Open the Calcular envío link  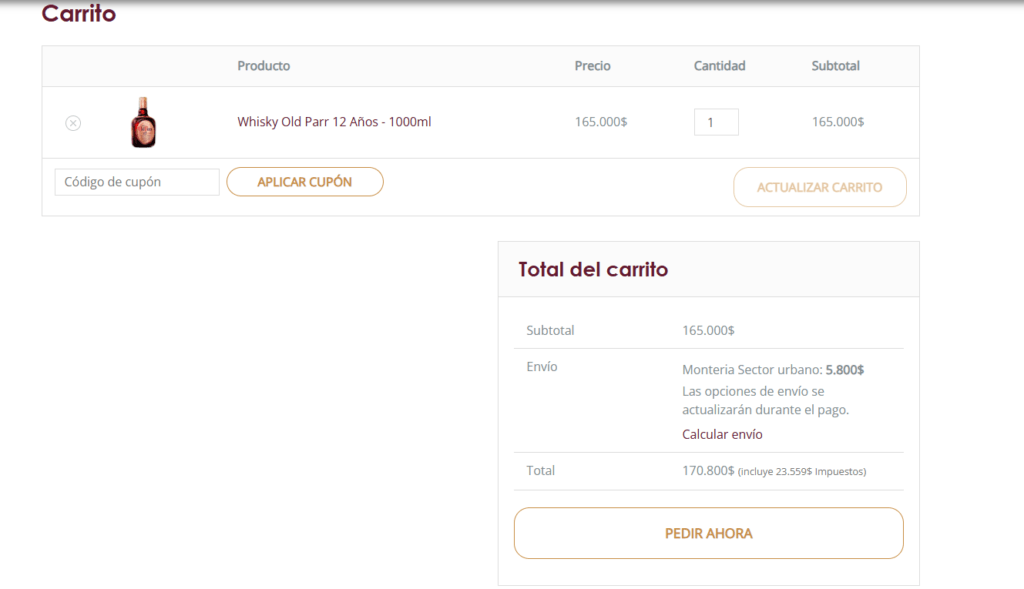(722, 434)
